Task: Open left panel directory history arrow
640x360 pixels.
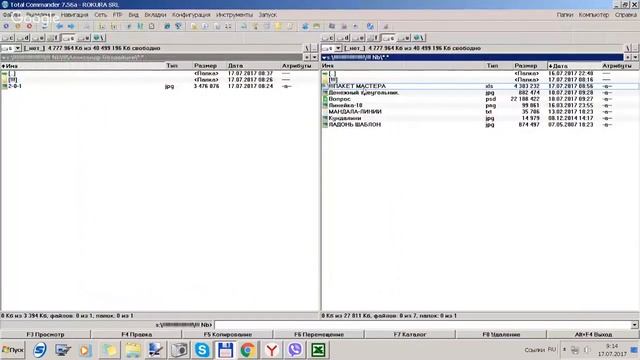Action: (315, 58)
